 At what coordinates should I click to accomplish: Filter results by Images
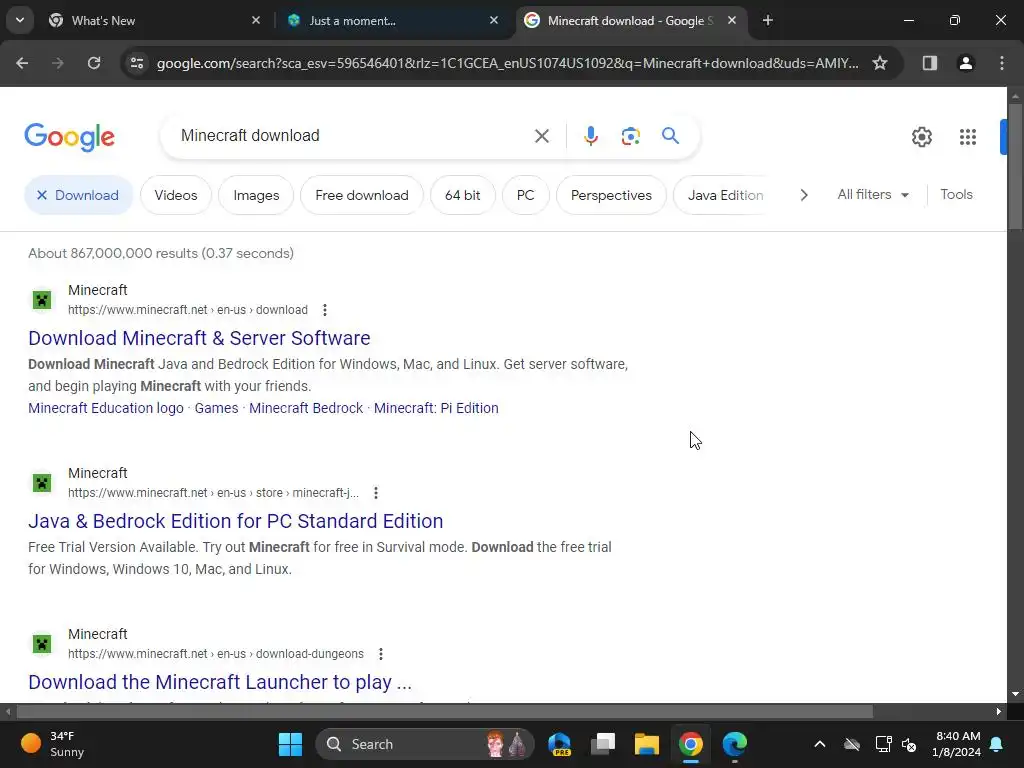256,195
